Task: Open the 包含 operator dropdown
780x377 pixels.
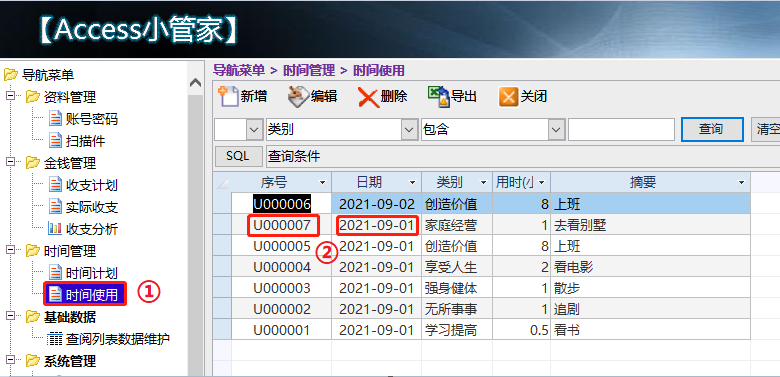Action: (555, 130)
